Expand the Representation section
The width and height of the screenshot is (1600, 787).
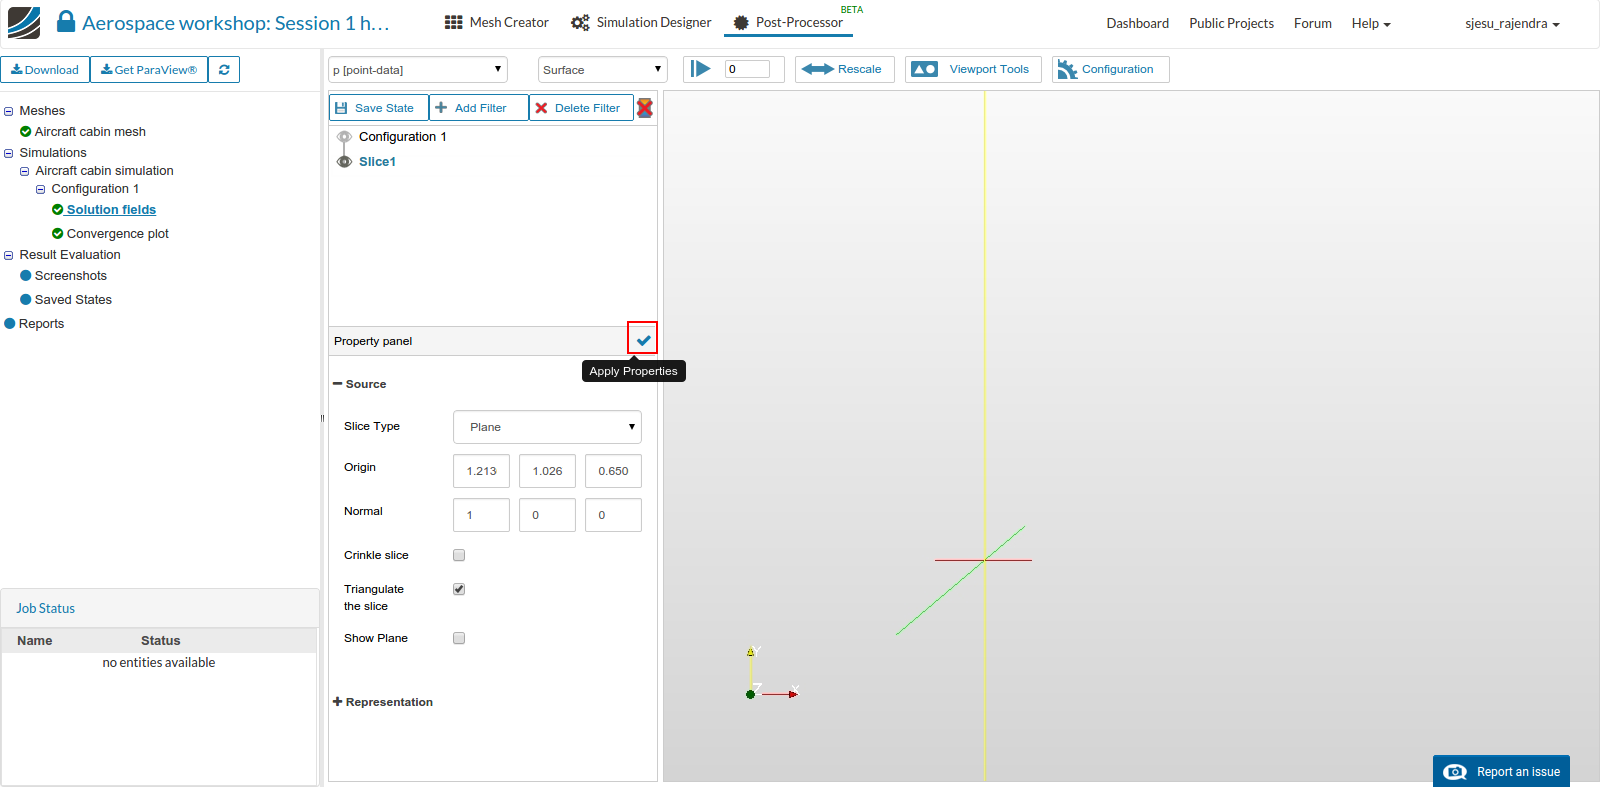(x=338, y=702)
